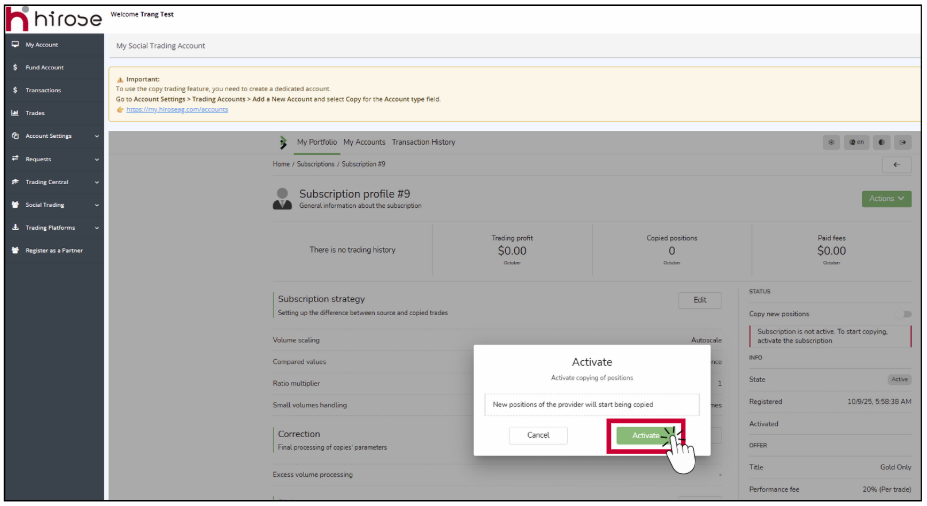Click the logout icon at top right
The height and width of the screenshot is (506, 927).
pos(903,142)
